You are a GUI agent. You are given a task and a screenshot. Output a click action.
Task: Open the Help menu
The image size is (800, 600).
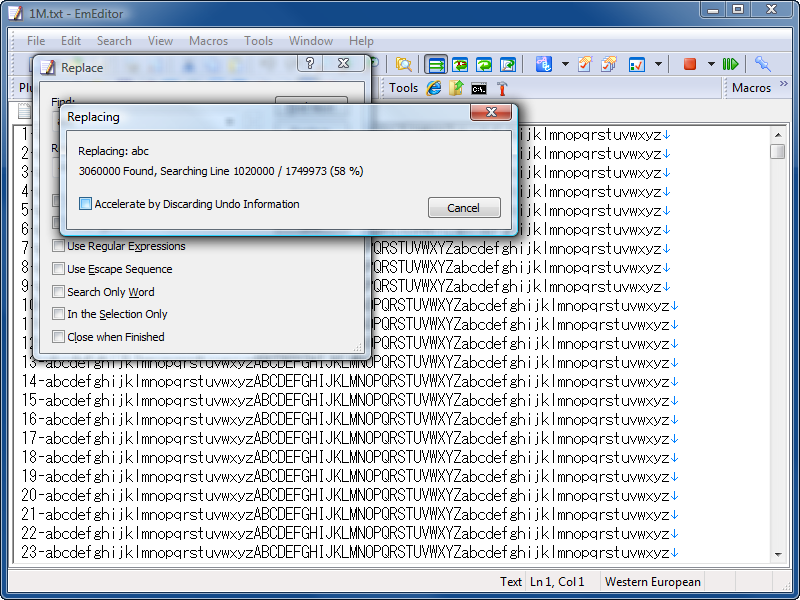pyautogui.click(x=361, y=41)
